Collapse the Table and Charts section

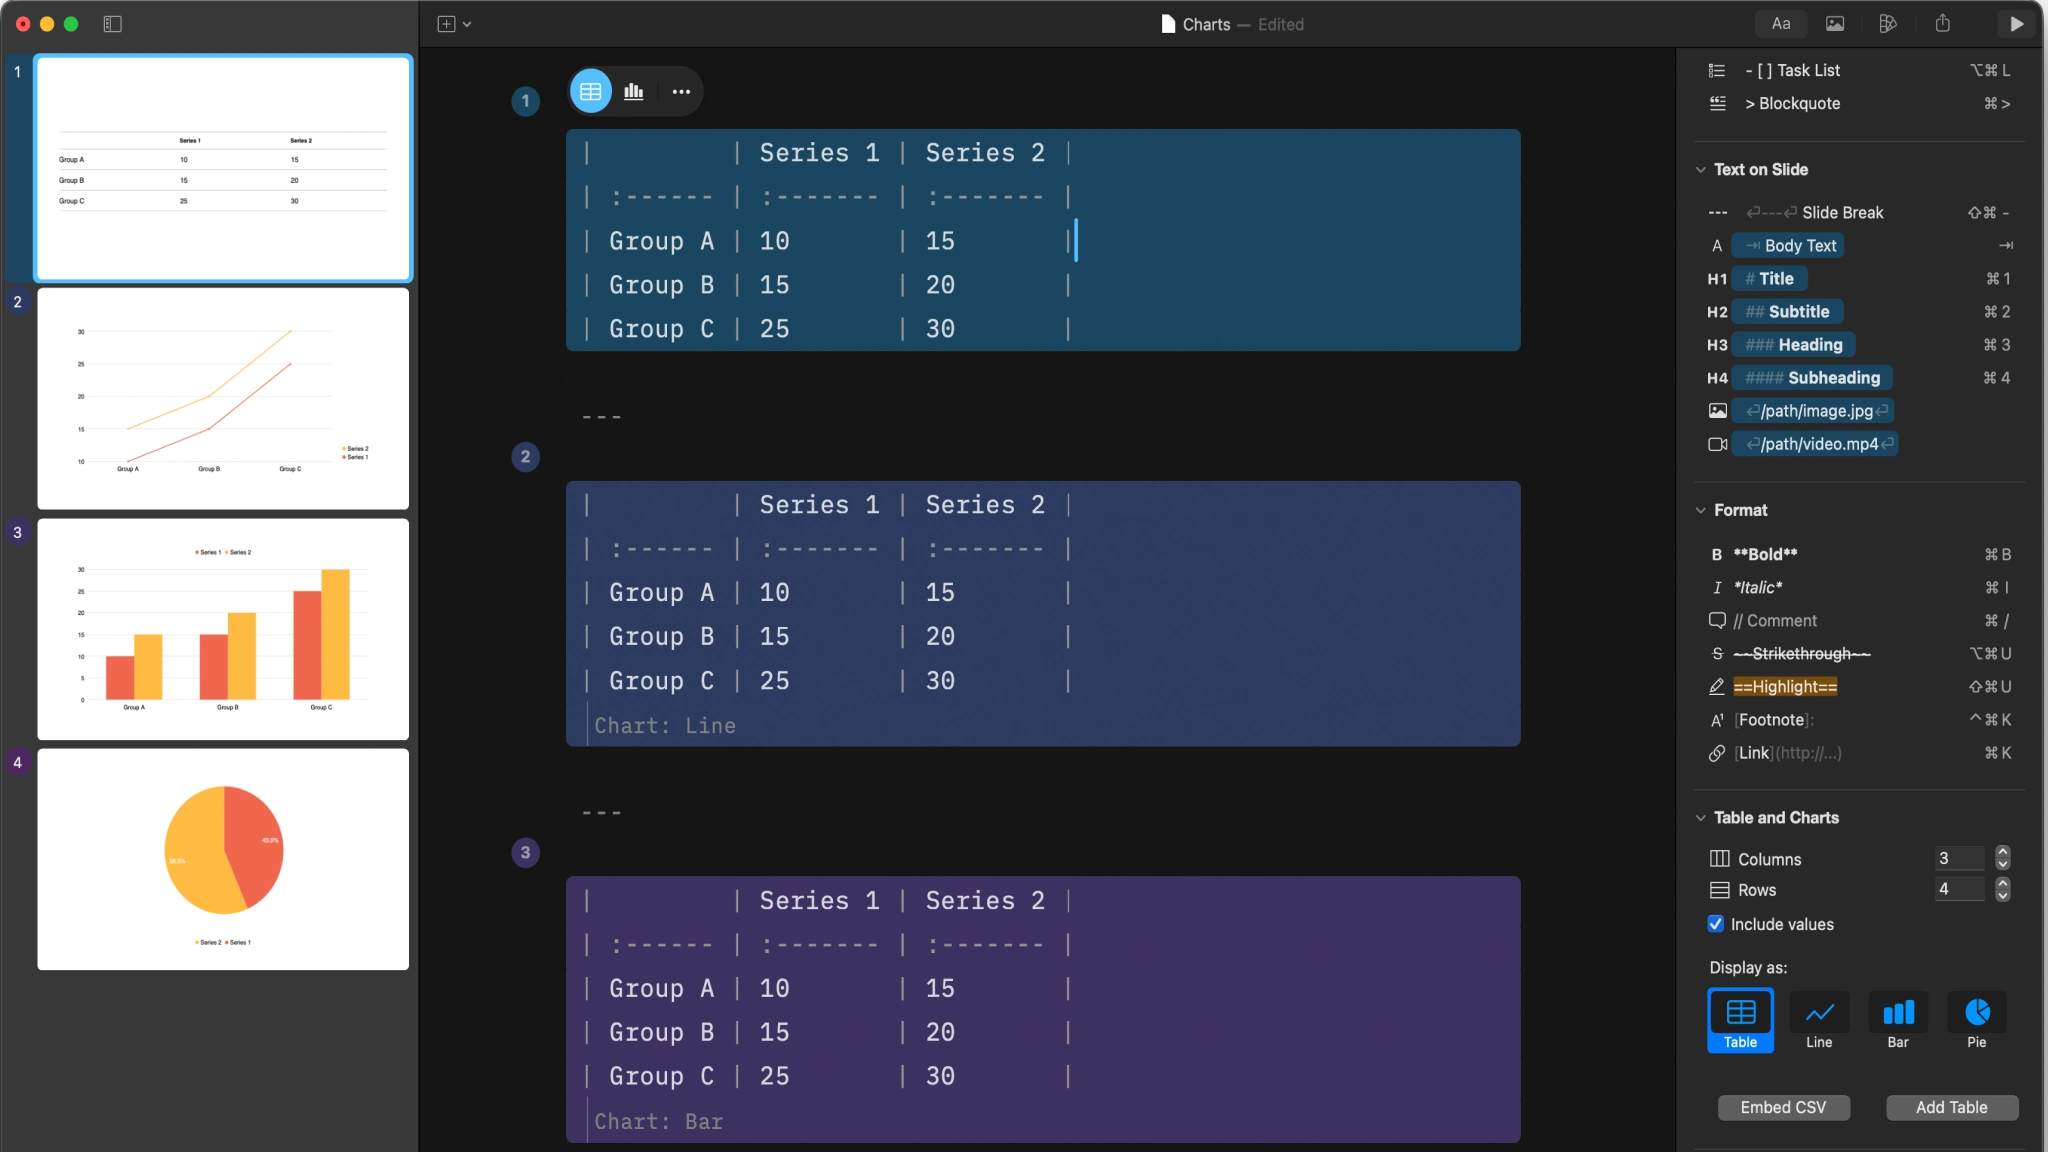coord(1701,817)
